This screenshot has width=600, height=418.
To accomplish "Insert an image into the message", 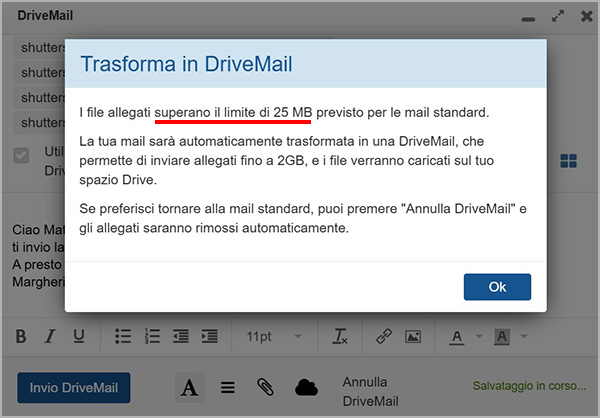I will coord(413,336).
